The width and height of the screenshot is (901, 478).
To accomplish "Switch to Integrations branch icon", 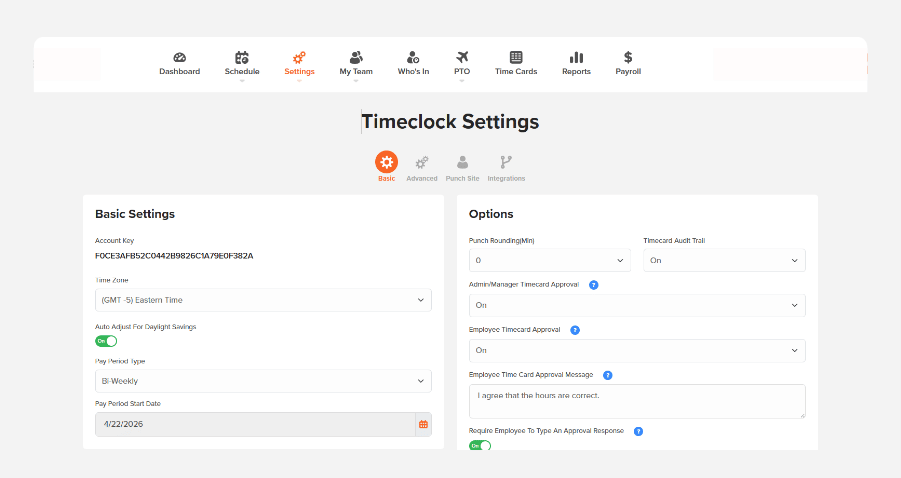I will [x=506, y=162].
